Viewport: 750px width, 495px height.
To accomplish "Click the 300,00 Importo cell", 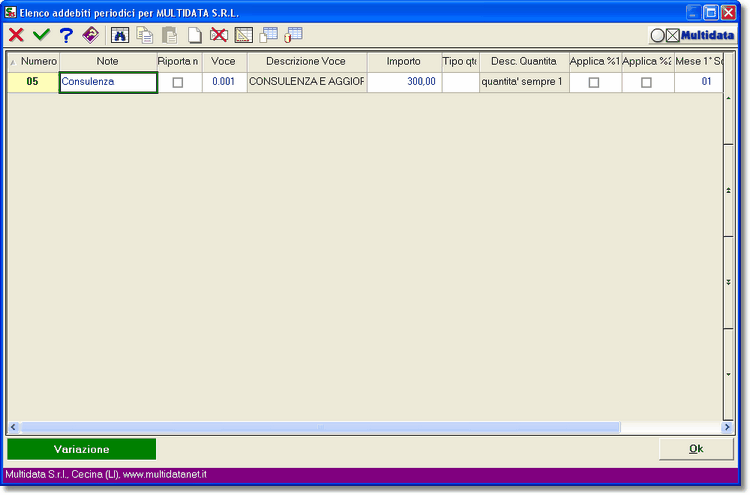I will [x=405, y=82].
